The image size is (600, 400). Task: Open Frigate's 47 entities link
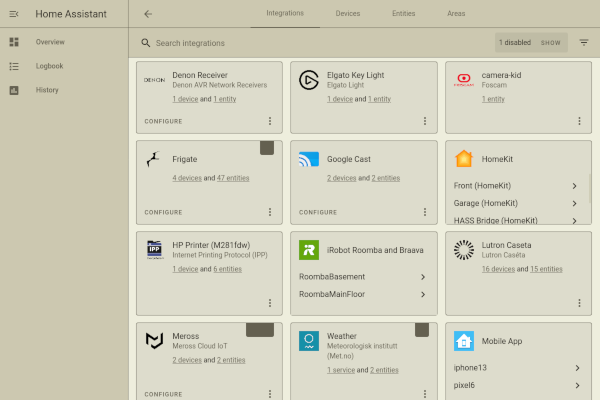pyautogui.click(x=233, y=178)
